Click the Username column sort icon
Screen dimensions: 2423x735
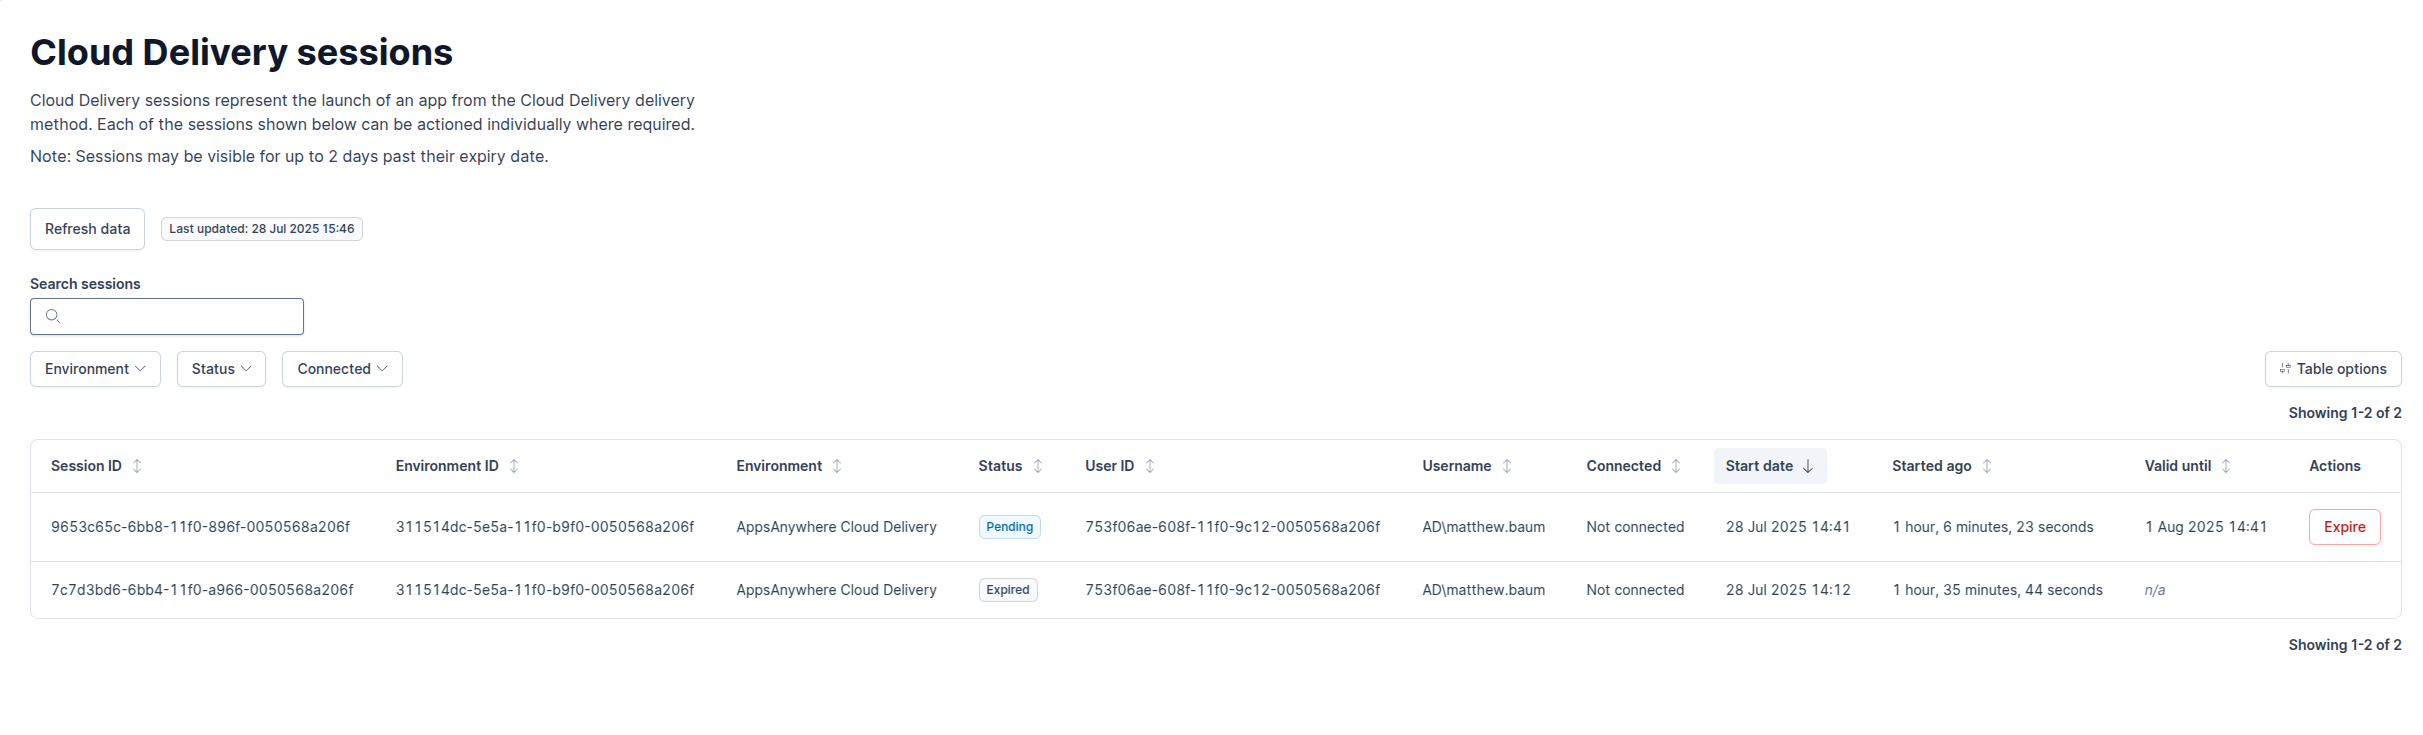click(x=1507, y=466)
